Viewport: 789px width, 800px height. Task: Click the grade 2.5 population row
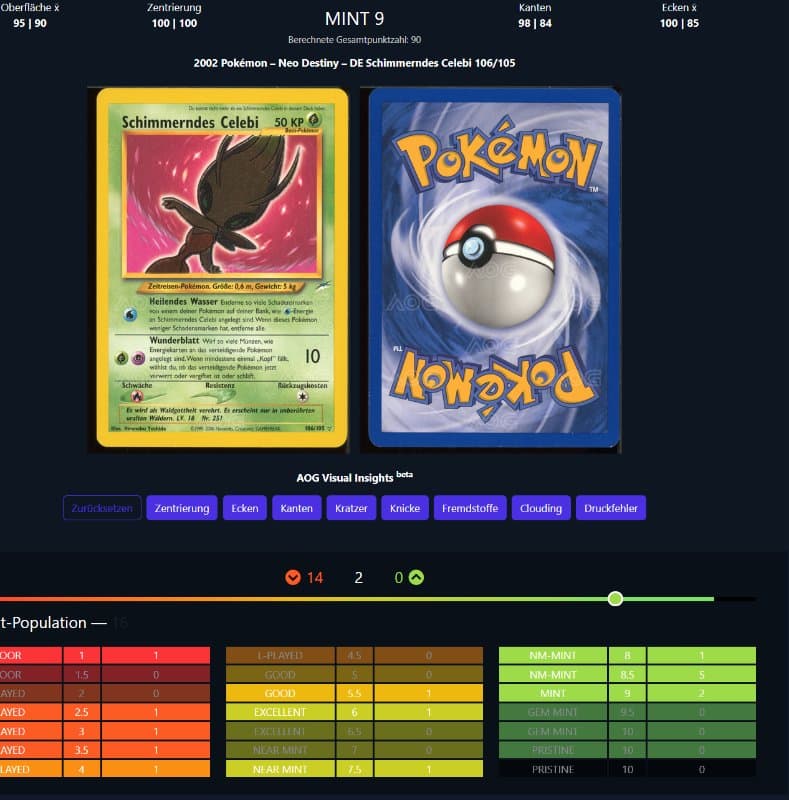pyautogui.click(x=105, y=712)
